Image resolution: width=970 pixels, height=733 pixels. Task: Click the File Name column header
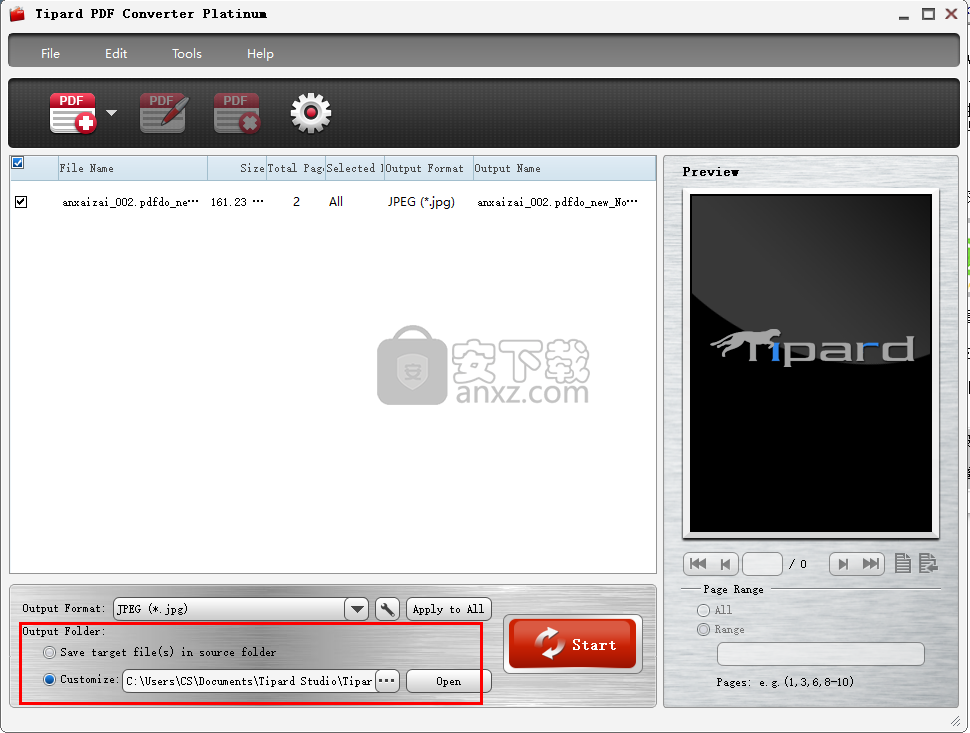(x=132, y=168)
